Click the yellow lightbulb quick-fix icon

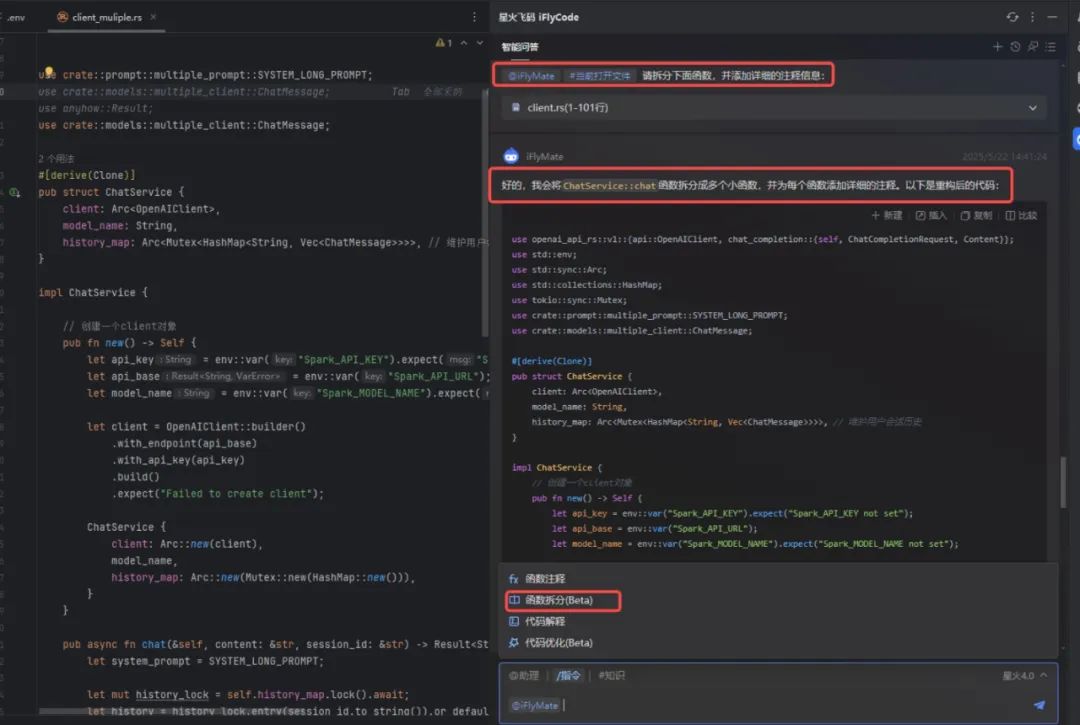49,71
